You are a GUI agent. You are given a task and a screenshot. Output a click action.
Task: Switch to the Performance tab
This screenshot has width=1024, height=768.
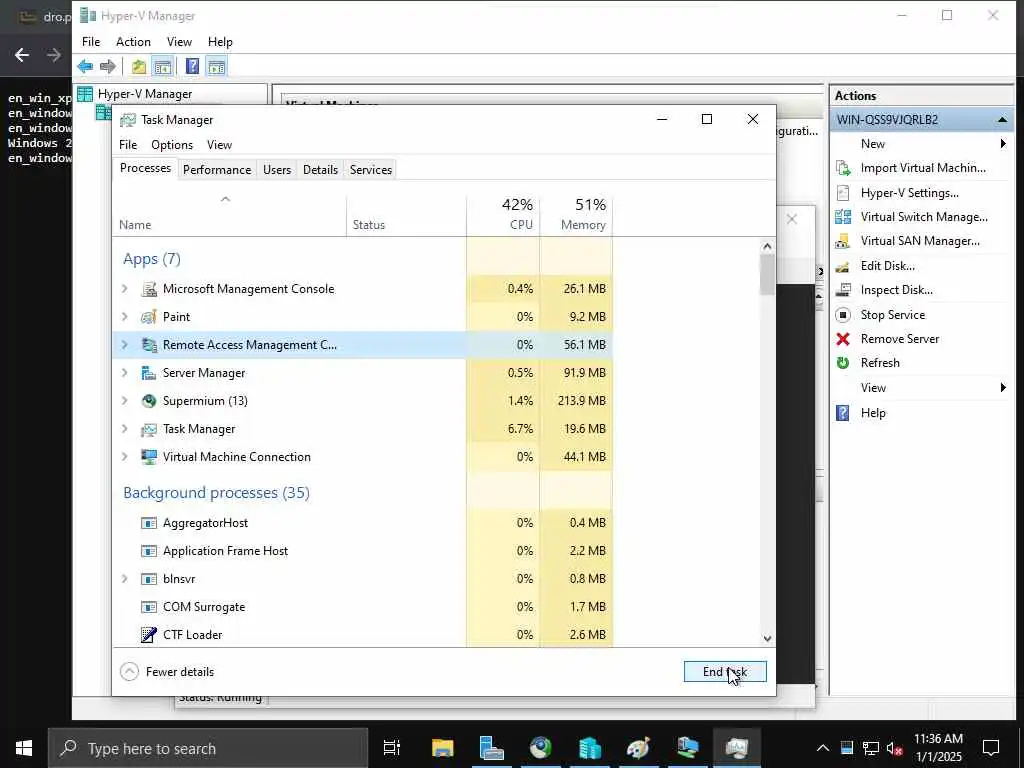pos(217,170)
